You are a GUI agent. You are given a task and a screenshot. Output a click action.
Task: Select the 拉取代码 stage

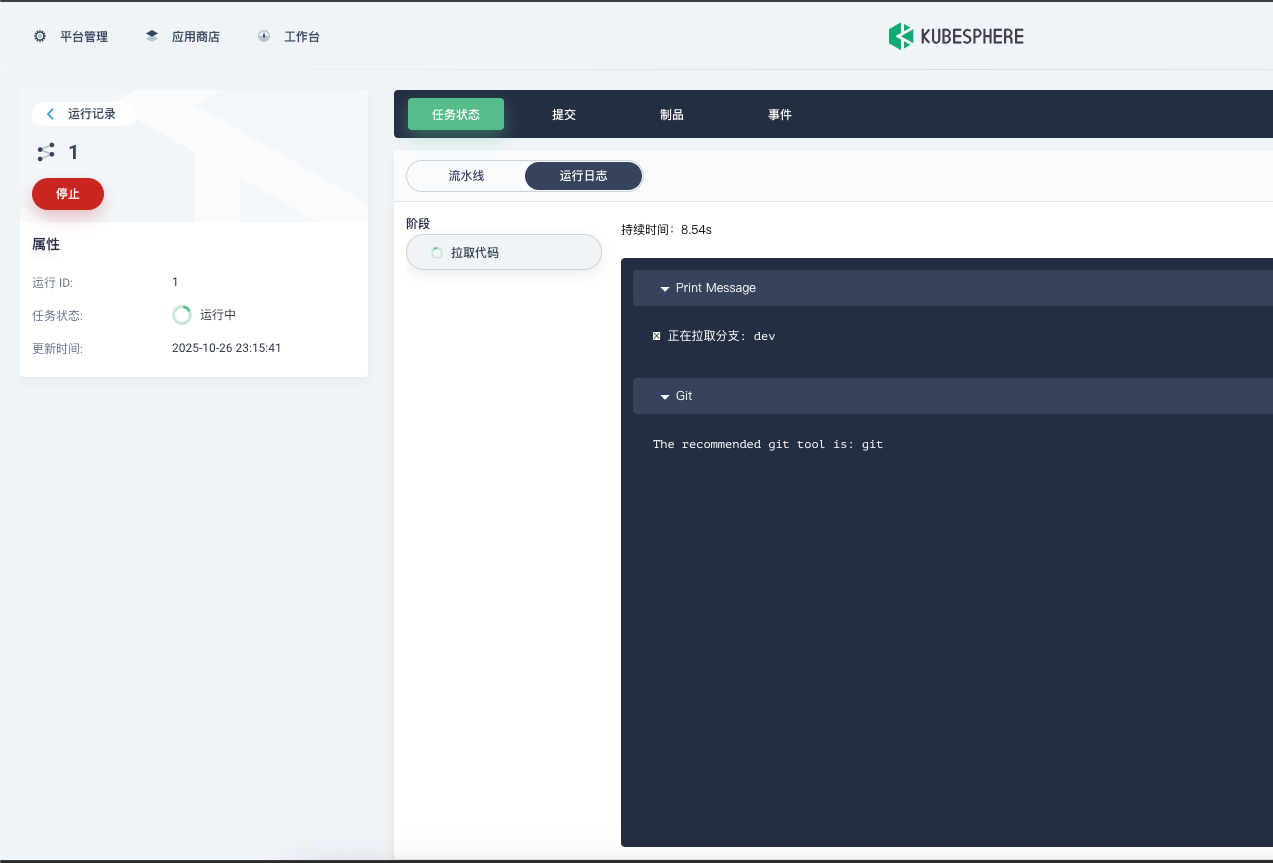coord(504,253)
